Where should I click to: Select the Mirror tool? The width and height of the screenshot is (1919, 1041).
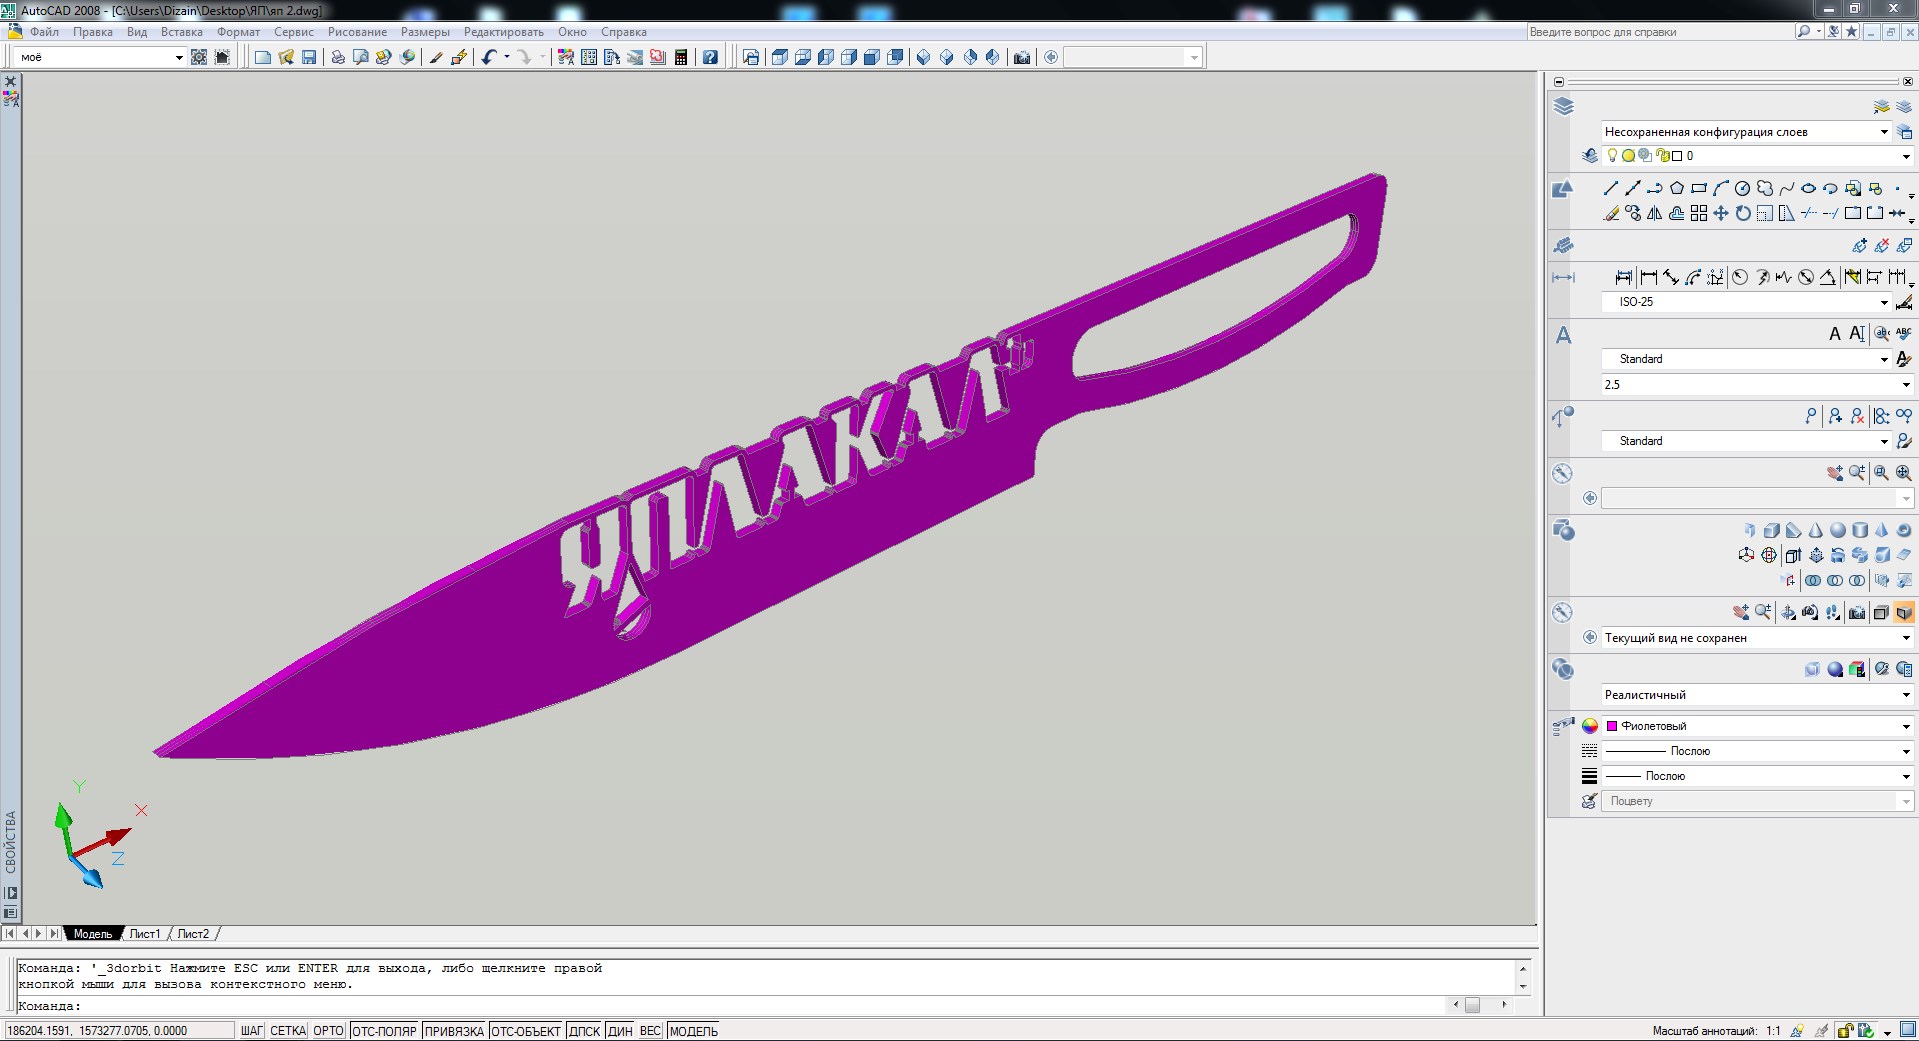[x=1655, y=213]
